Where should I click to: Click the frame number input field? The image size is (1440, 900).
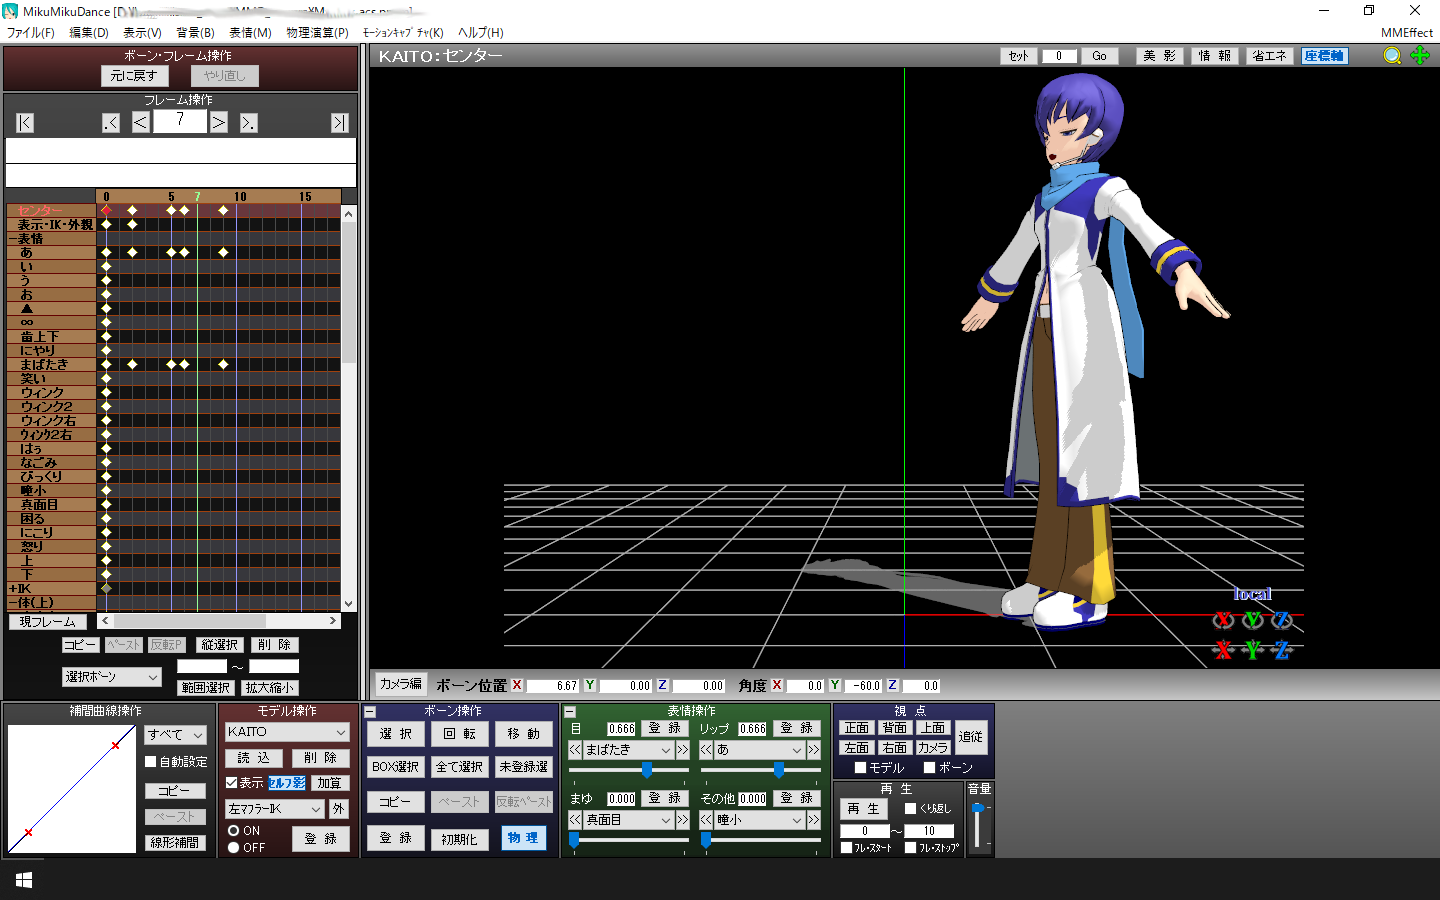point(180,121)
